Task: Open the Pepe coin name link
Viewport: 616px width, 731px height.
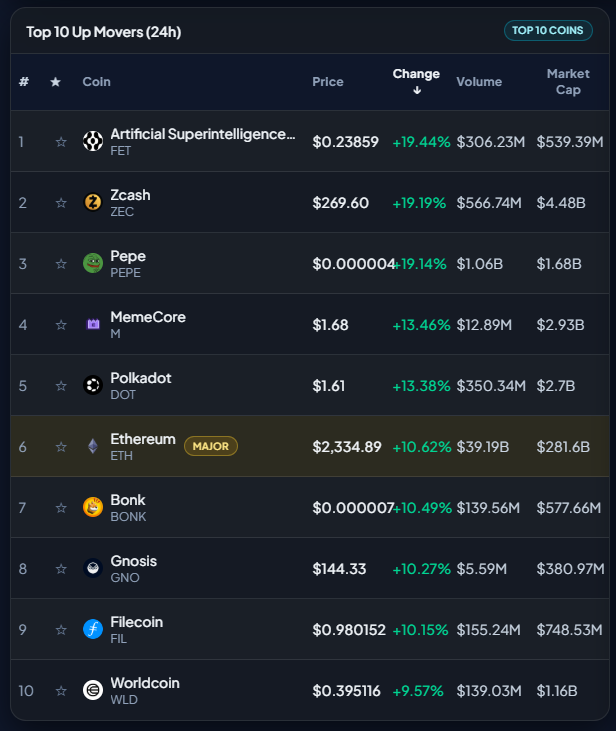Action: click(x=128, y=256)
